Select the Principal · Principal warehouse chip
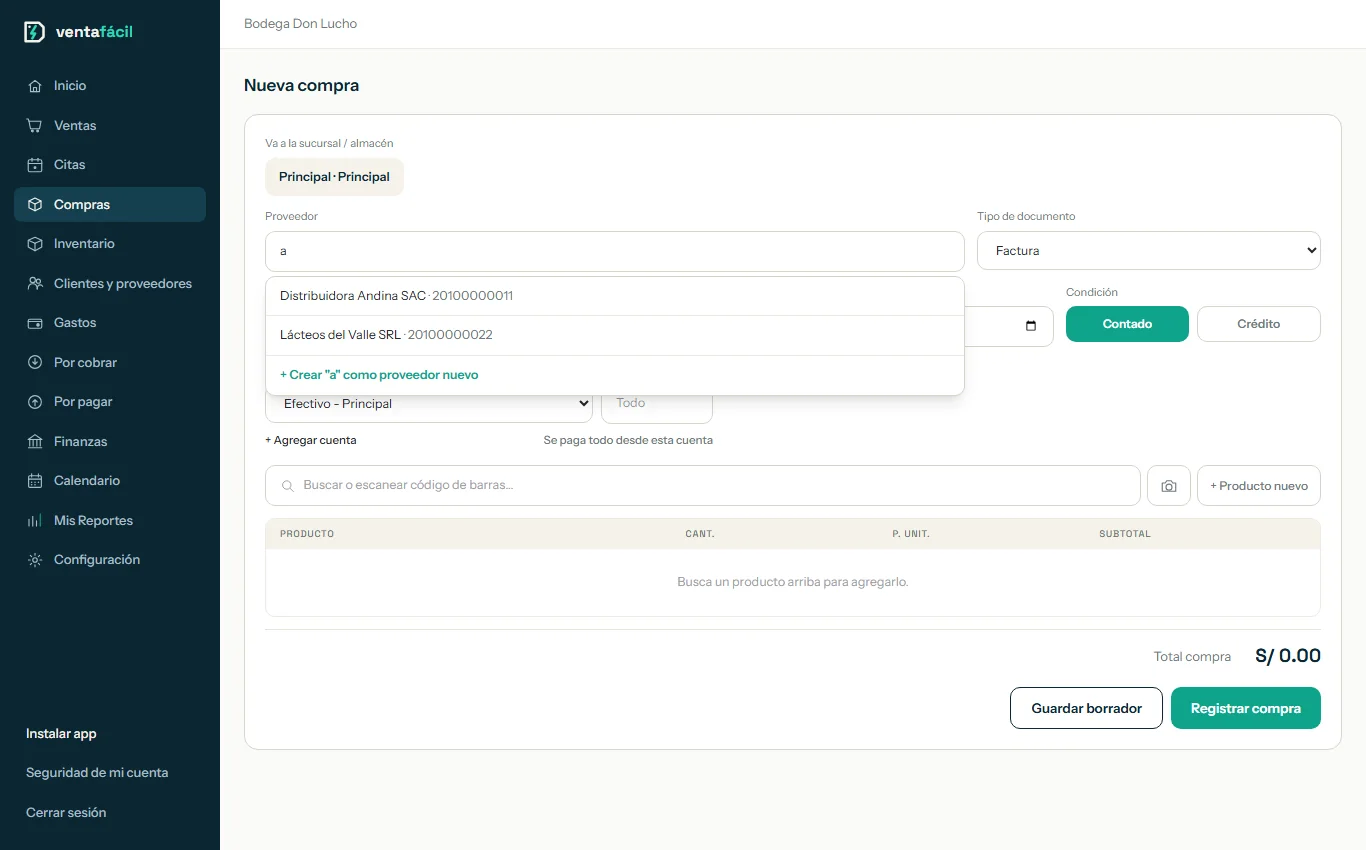Screen dimensions: 1366x850 334,177
